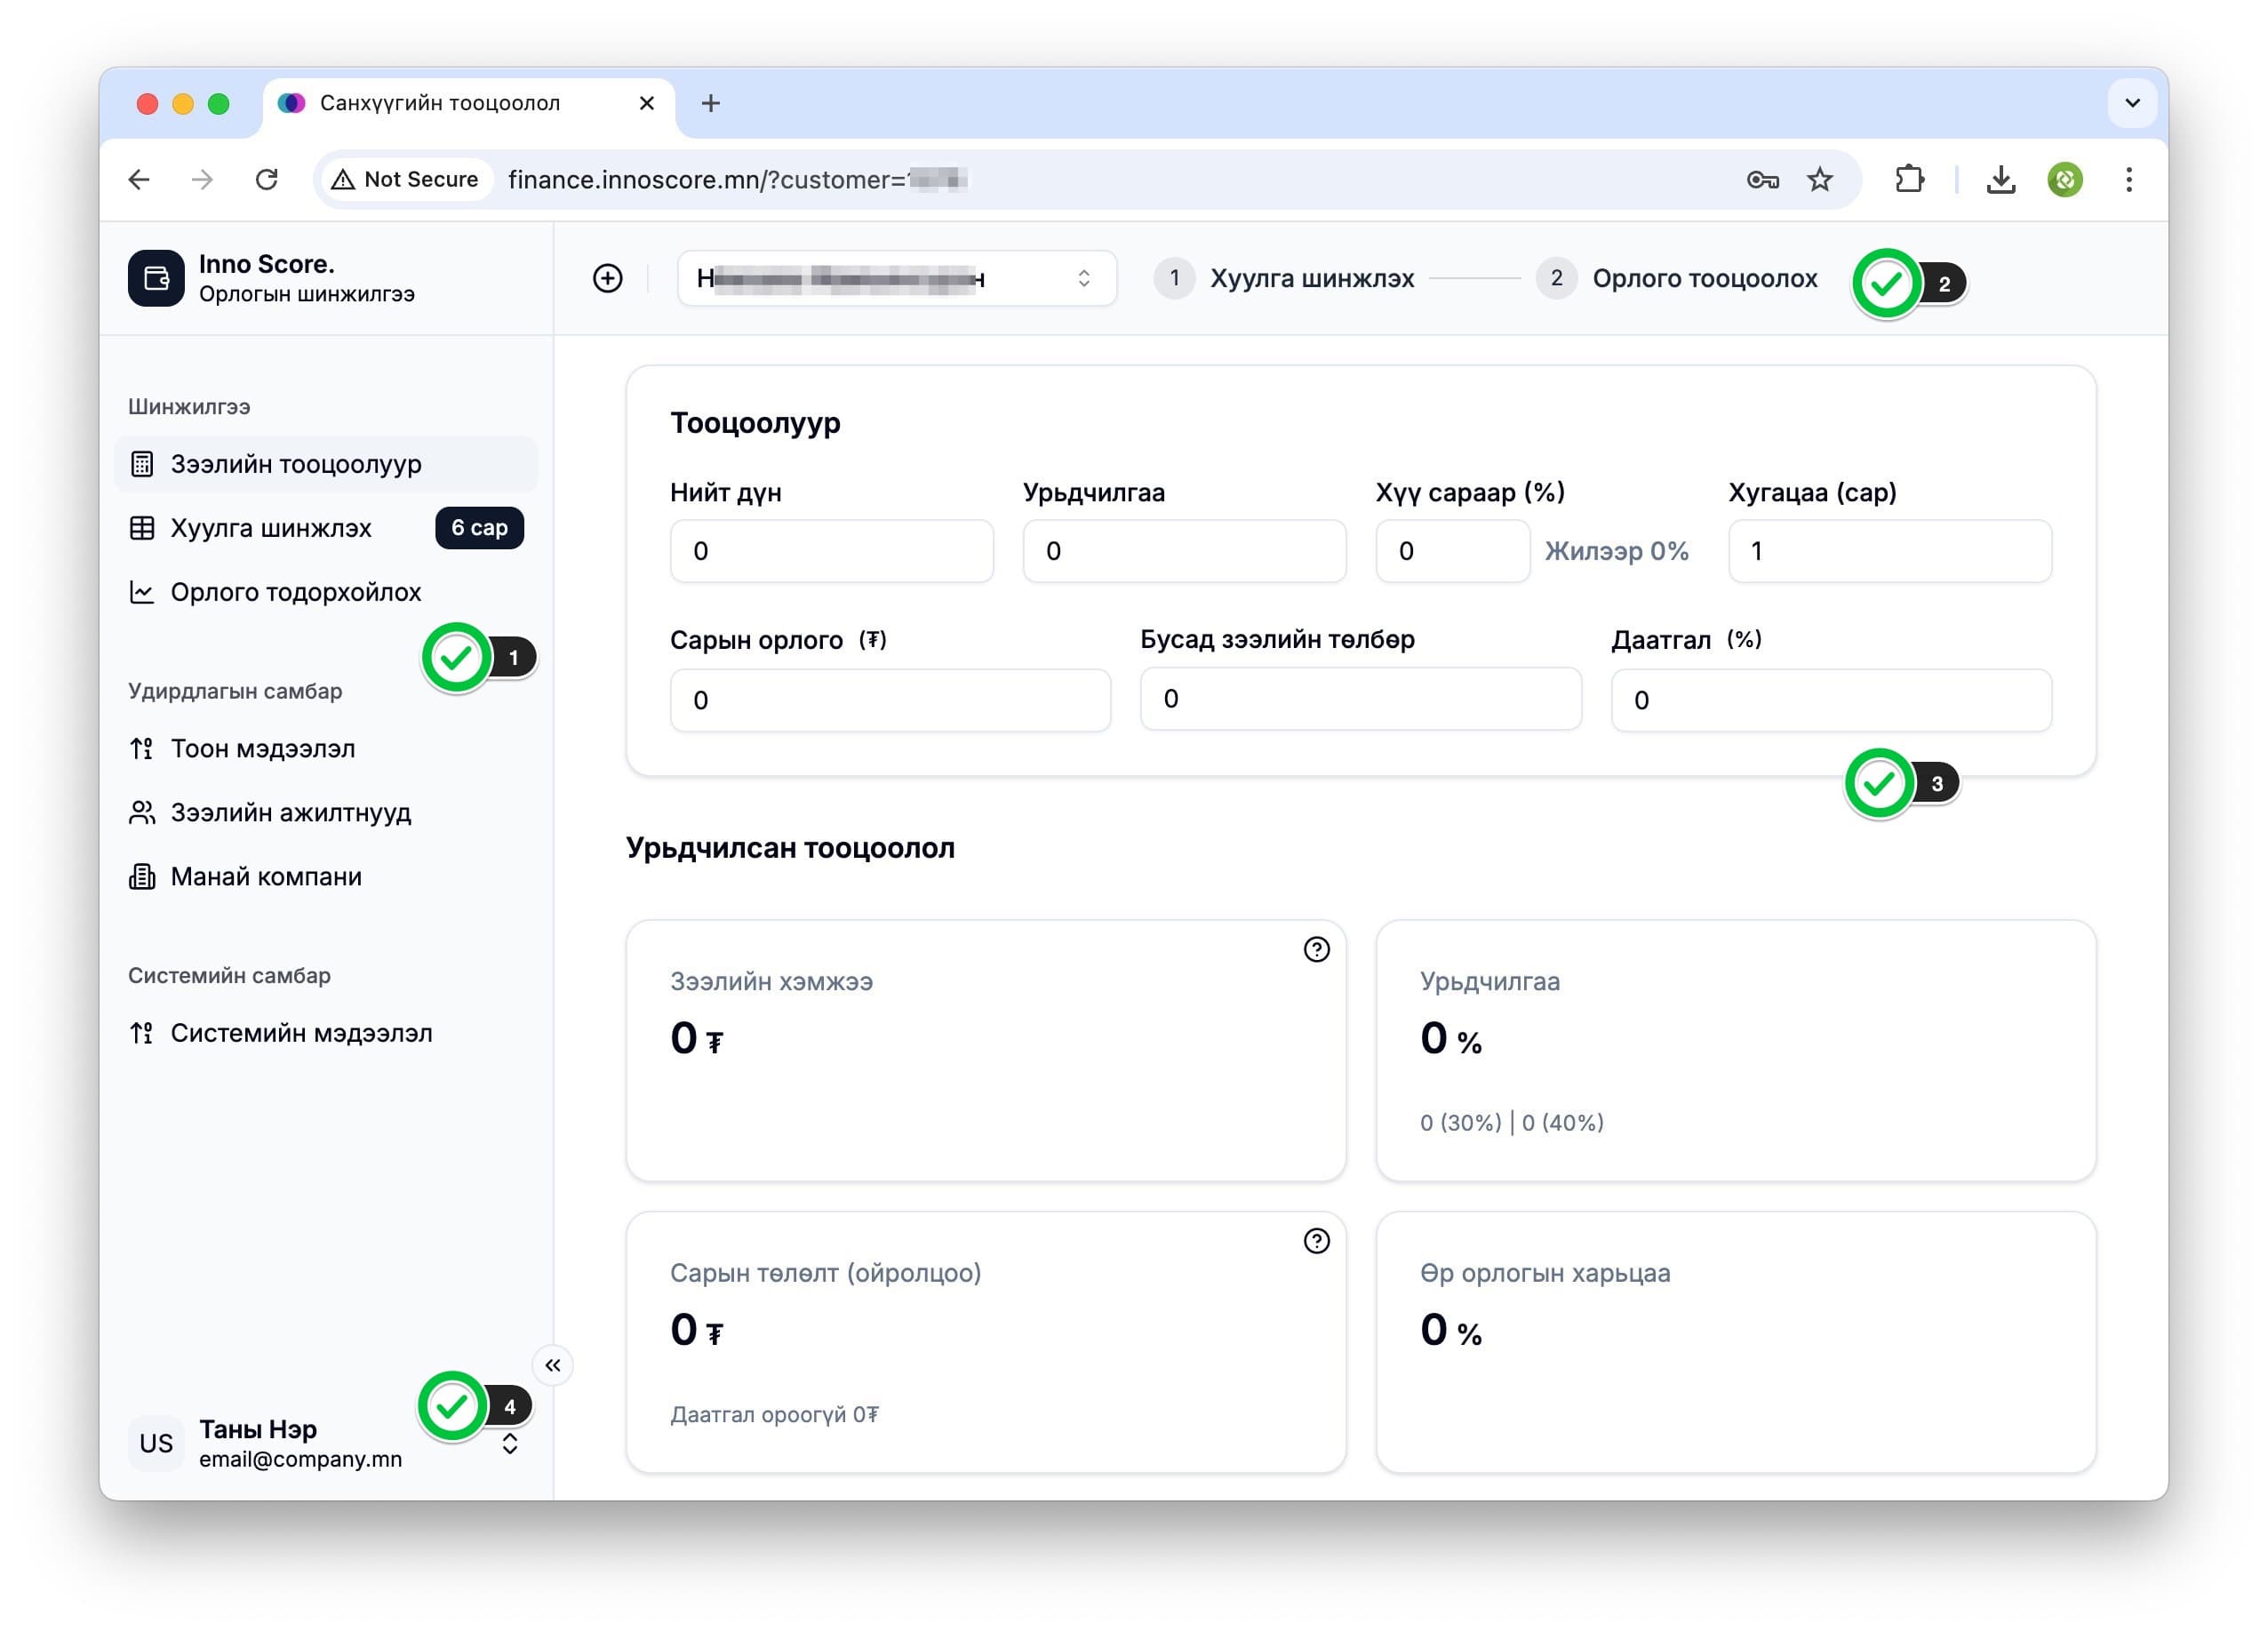Select Орлого тодорхойлох sidebar item
This screenshot has height=1632, width=2268.
[x=296, y=592]
